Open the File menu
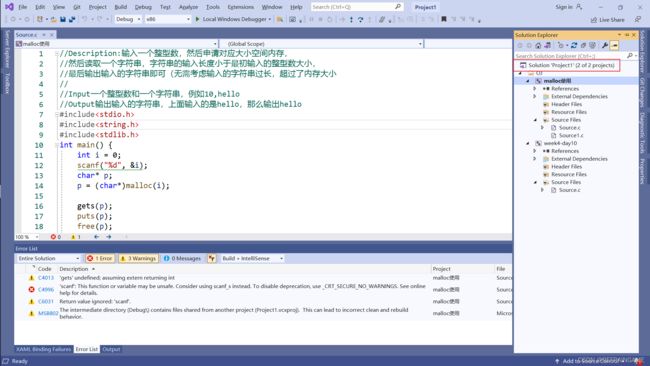 coord(22,7)
